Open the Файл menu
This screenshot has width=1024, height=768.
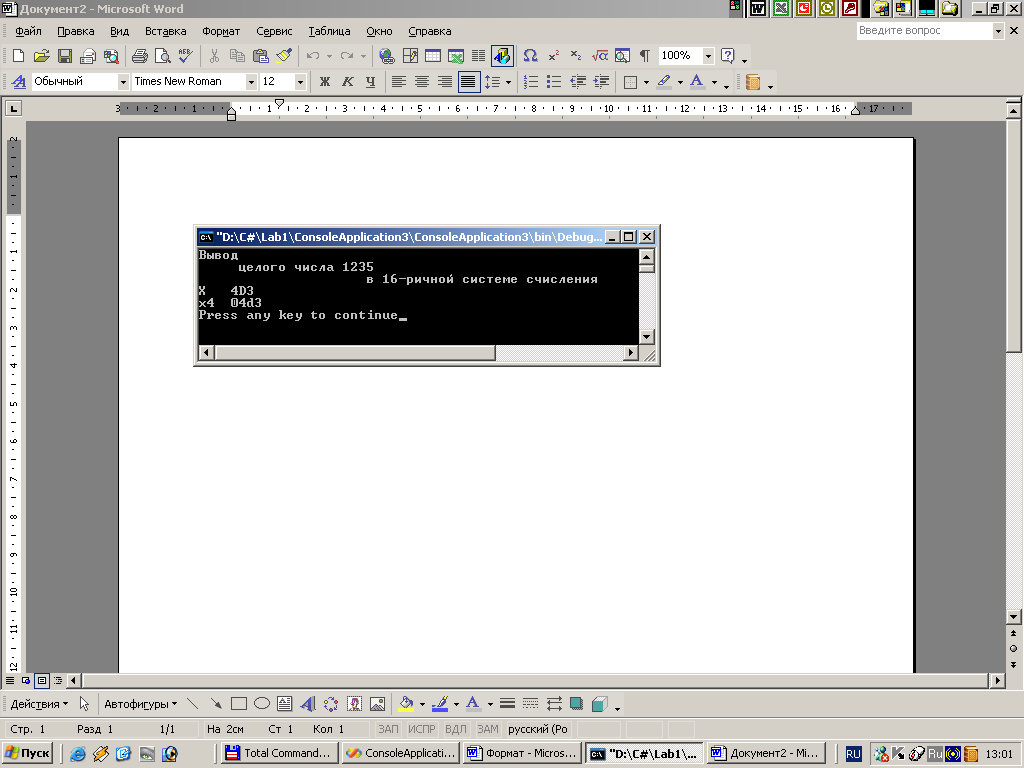click(28, 31)
